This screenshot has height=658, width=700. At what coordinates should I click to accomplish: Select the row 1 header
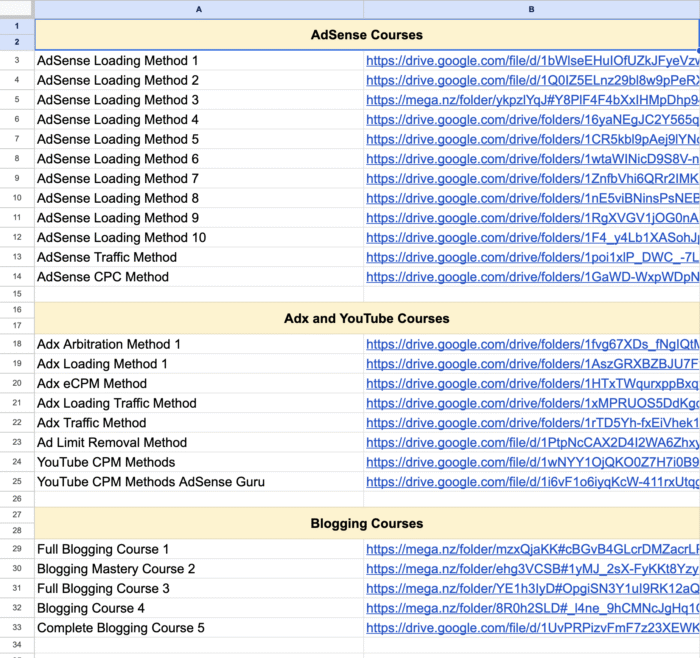coord(17,26)
